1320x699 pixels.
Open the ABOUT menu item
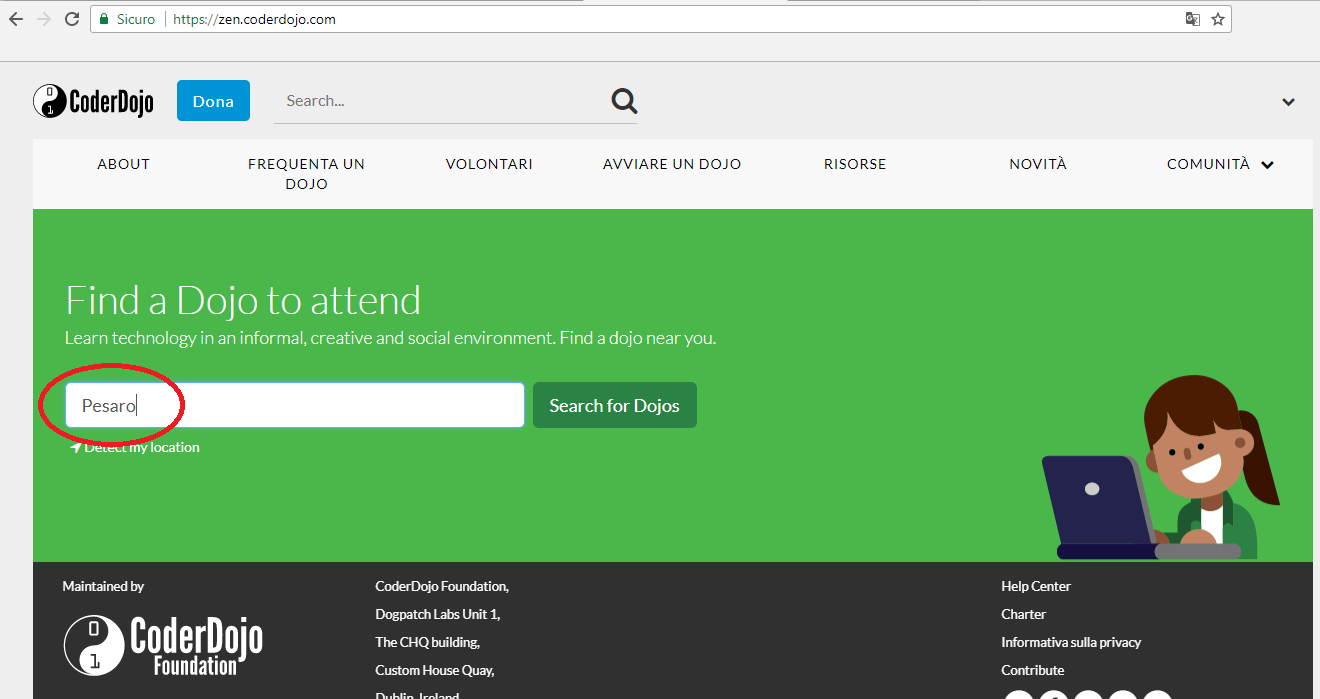124,164
